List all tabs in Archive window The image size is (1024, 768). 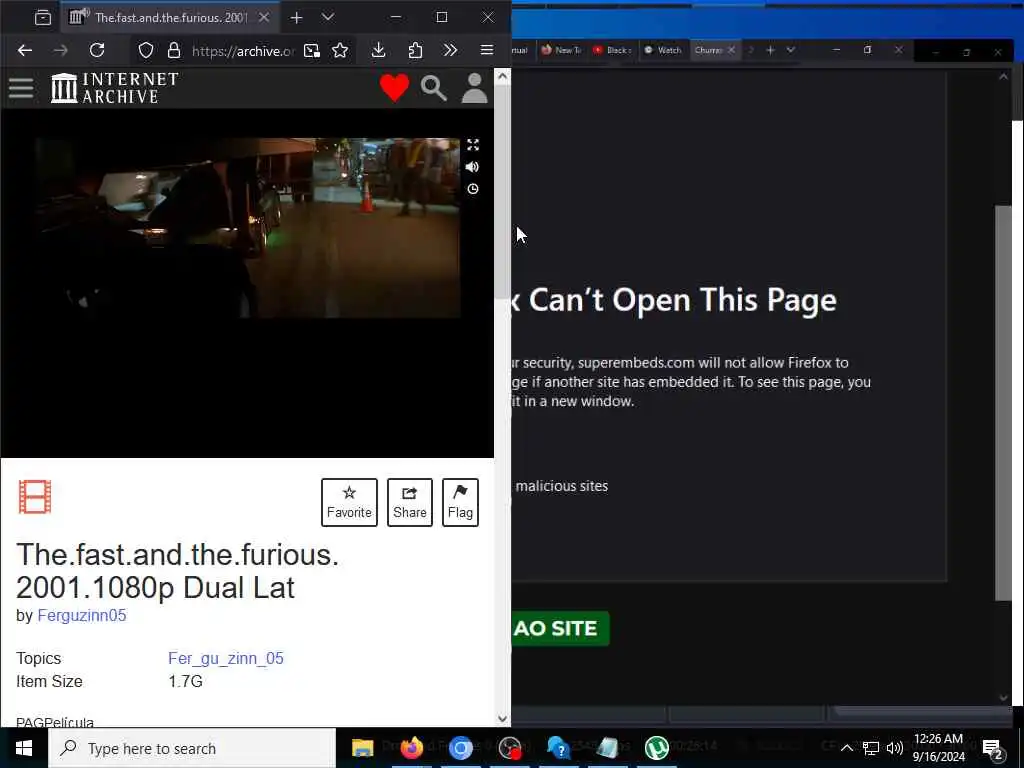click(328, 18)
